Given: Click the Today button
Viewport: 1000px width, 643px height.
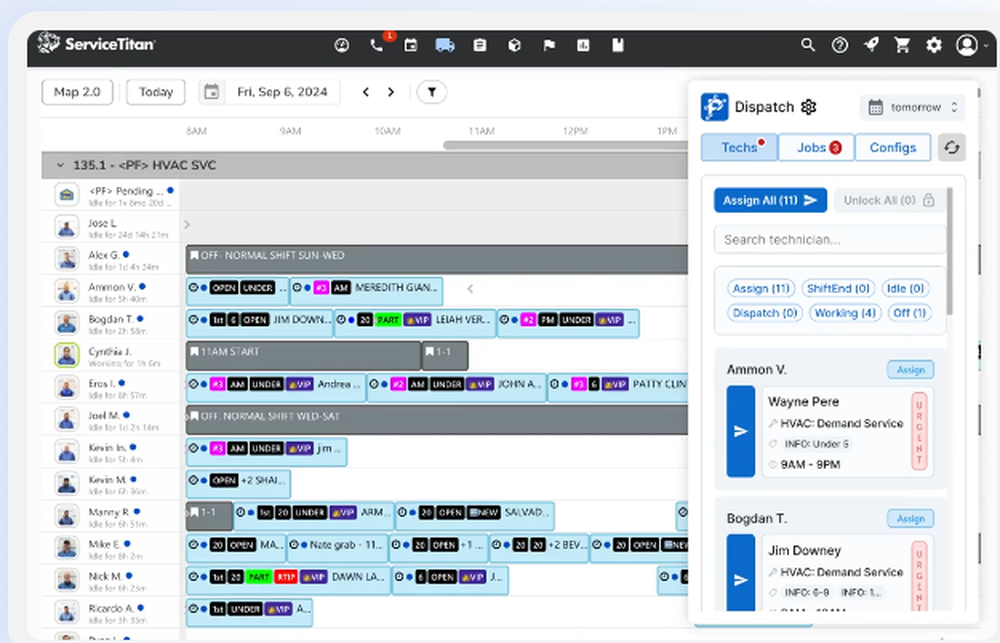Looking at the screenshot, I should pos(156,92).
